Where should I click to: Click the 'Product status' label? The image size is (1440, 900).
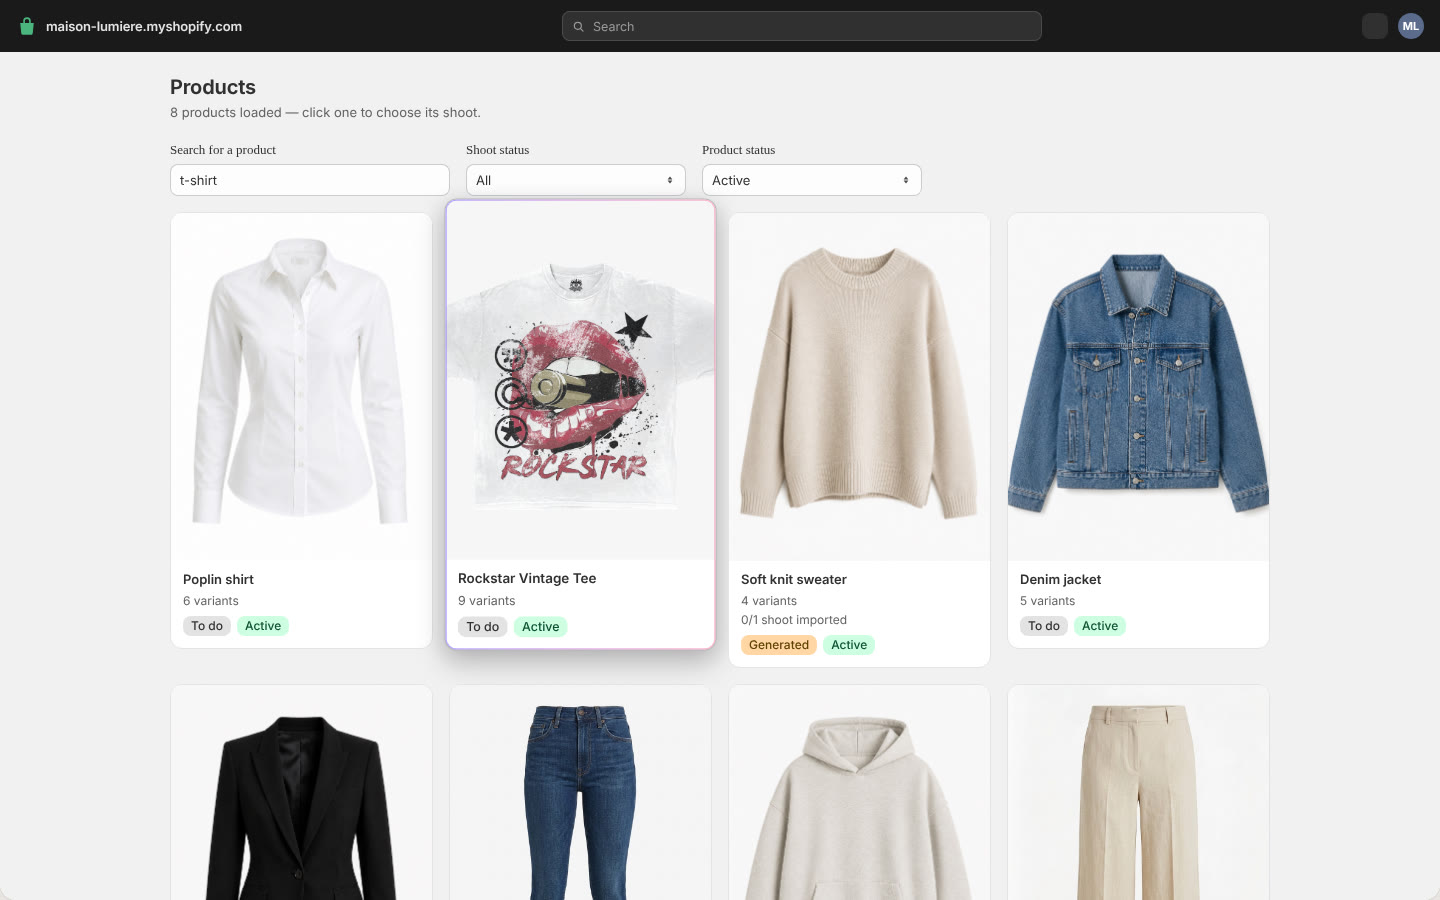pyautogui.click(x=739, y=150)
